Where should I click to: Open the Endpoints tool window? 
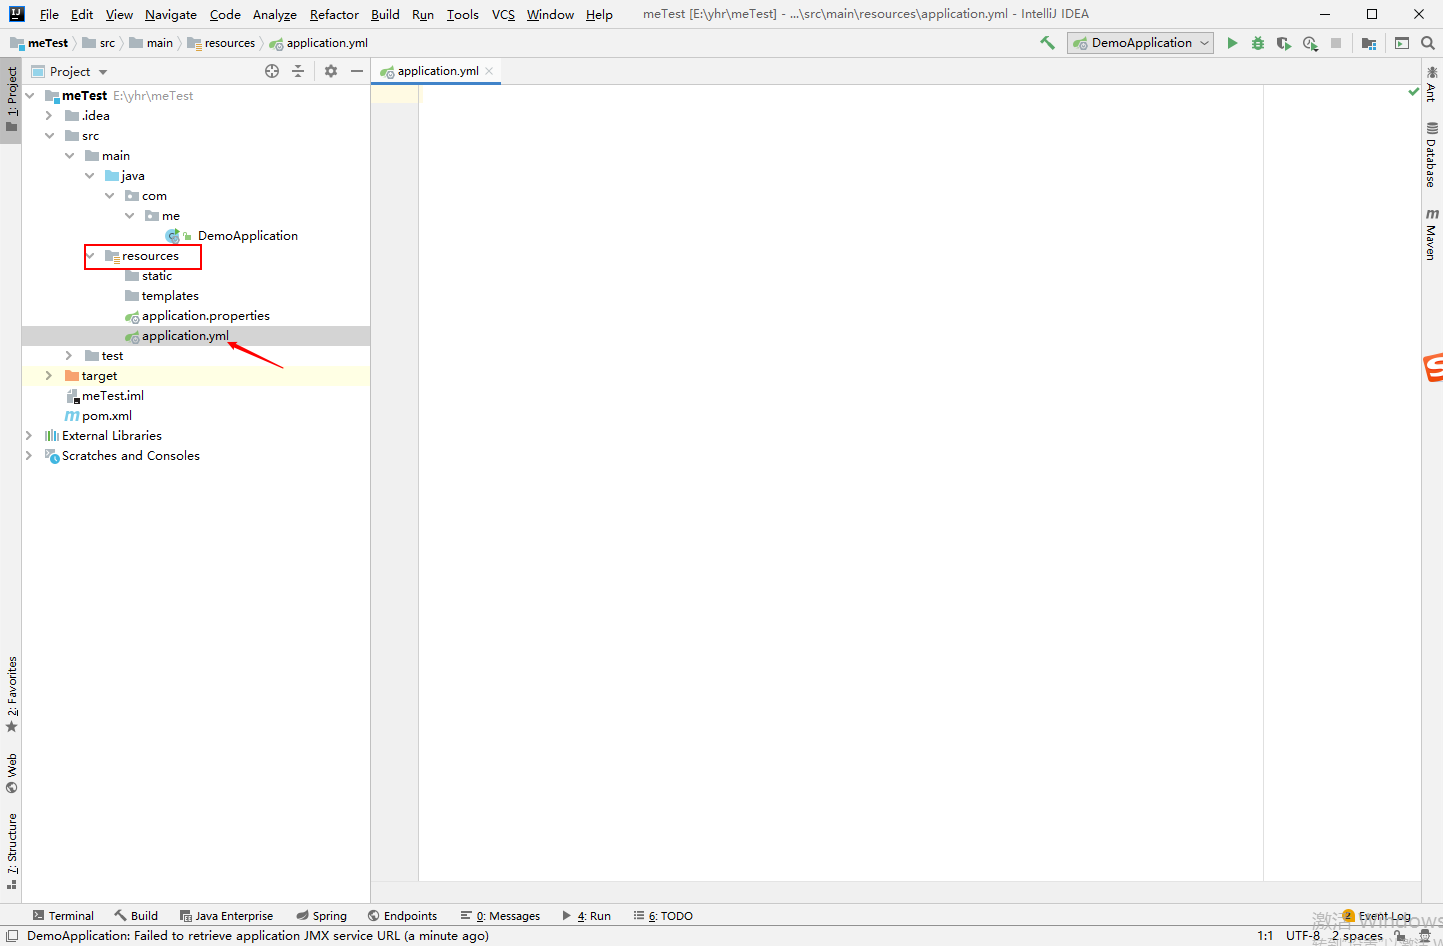click(402, 916)
